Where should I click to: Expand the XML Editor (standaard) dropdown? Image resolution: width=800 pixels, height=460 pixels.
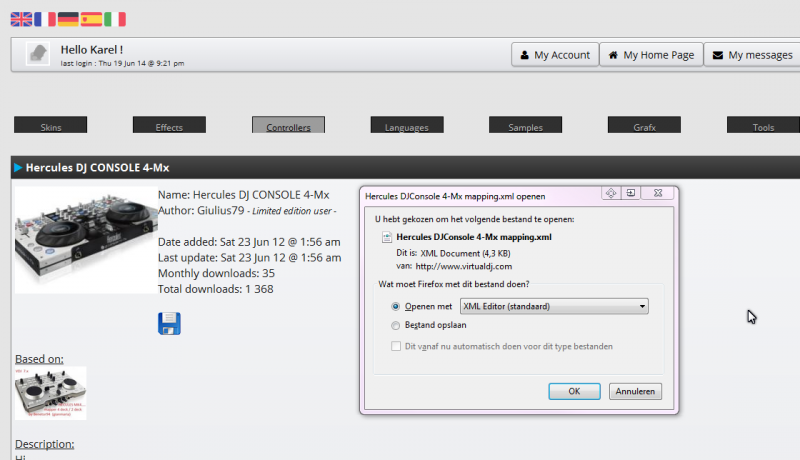coord(554,306)
